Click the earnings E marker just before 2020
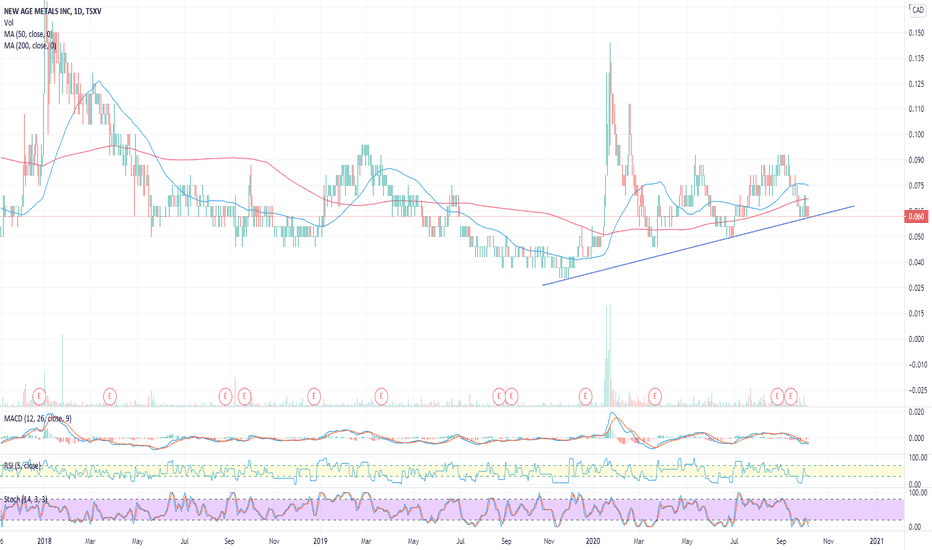 585,396
